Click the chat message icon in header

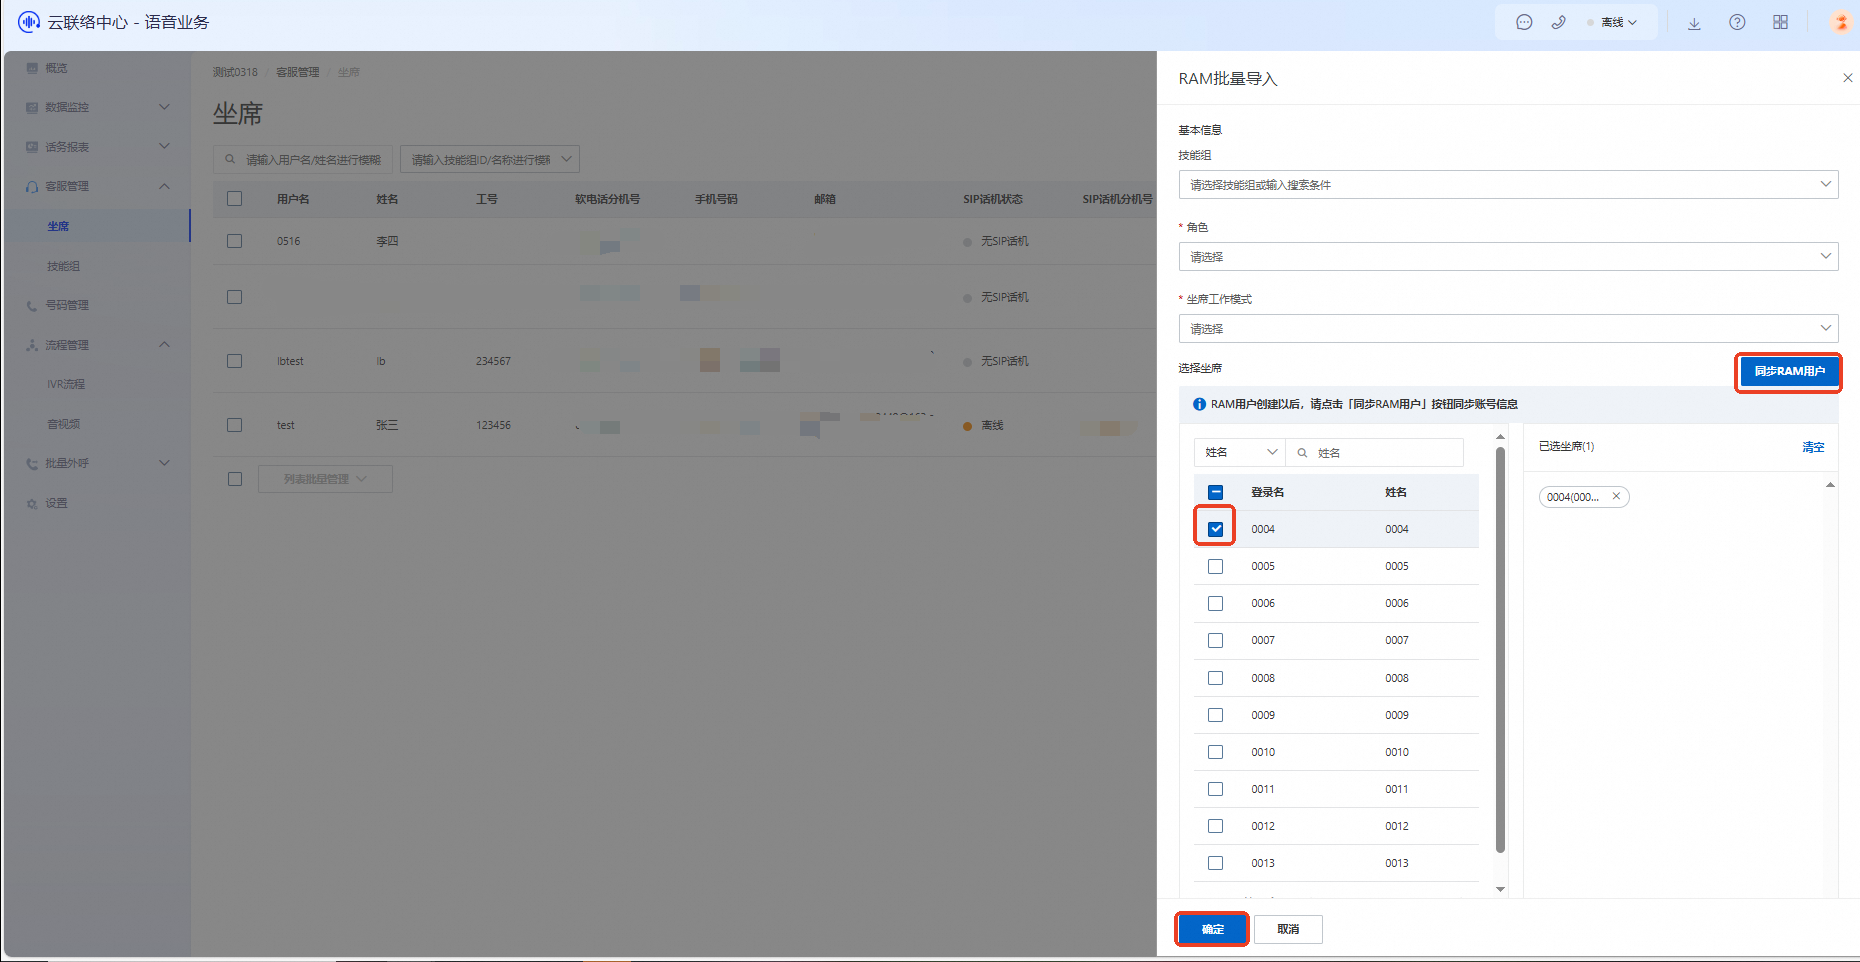(x=1524, y=22)
